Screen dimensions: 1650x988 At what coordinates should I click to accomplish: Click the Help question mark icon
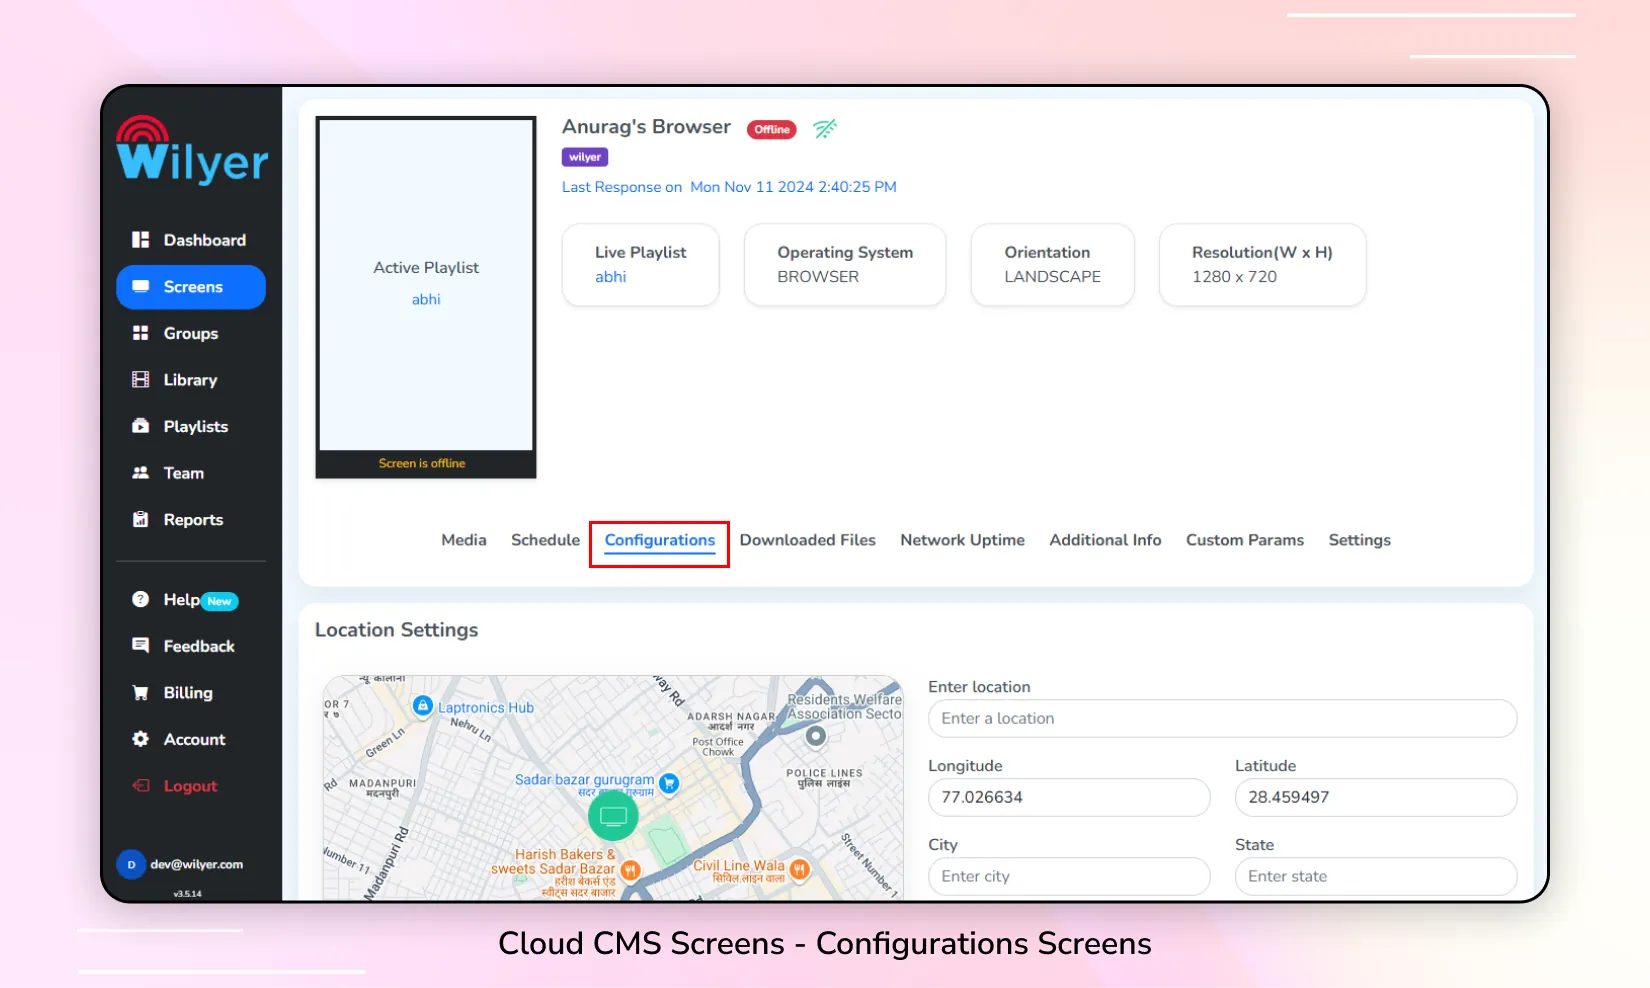[x=141, y=600]
